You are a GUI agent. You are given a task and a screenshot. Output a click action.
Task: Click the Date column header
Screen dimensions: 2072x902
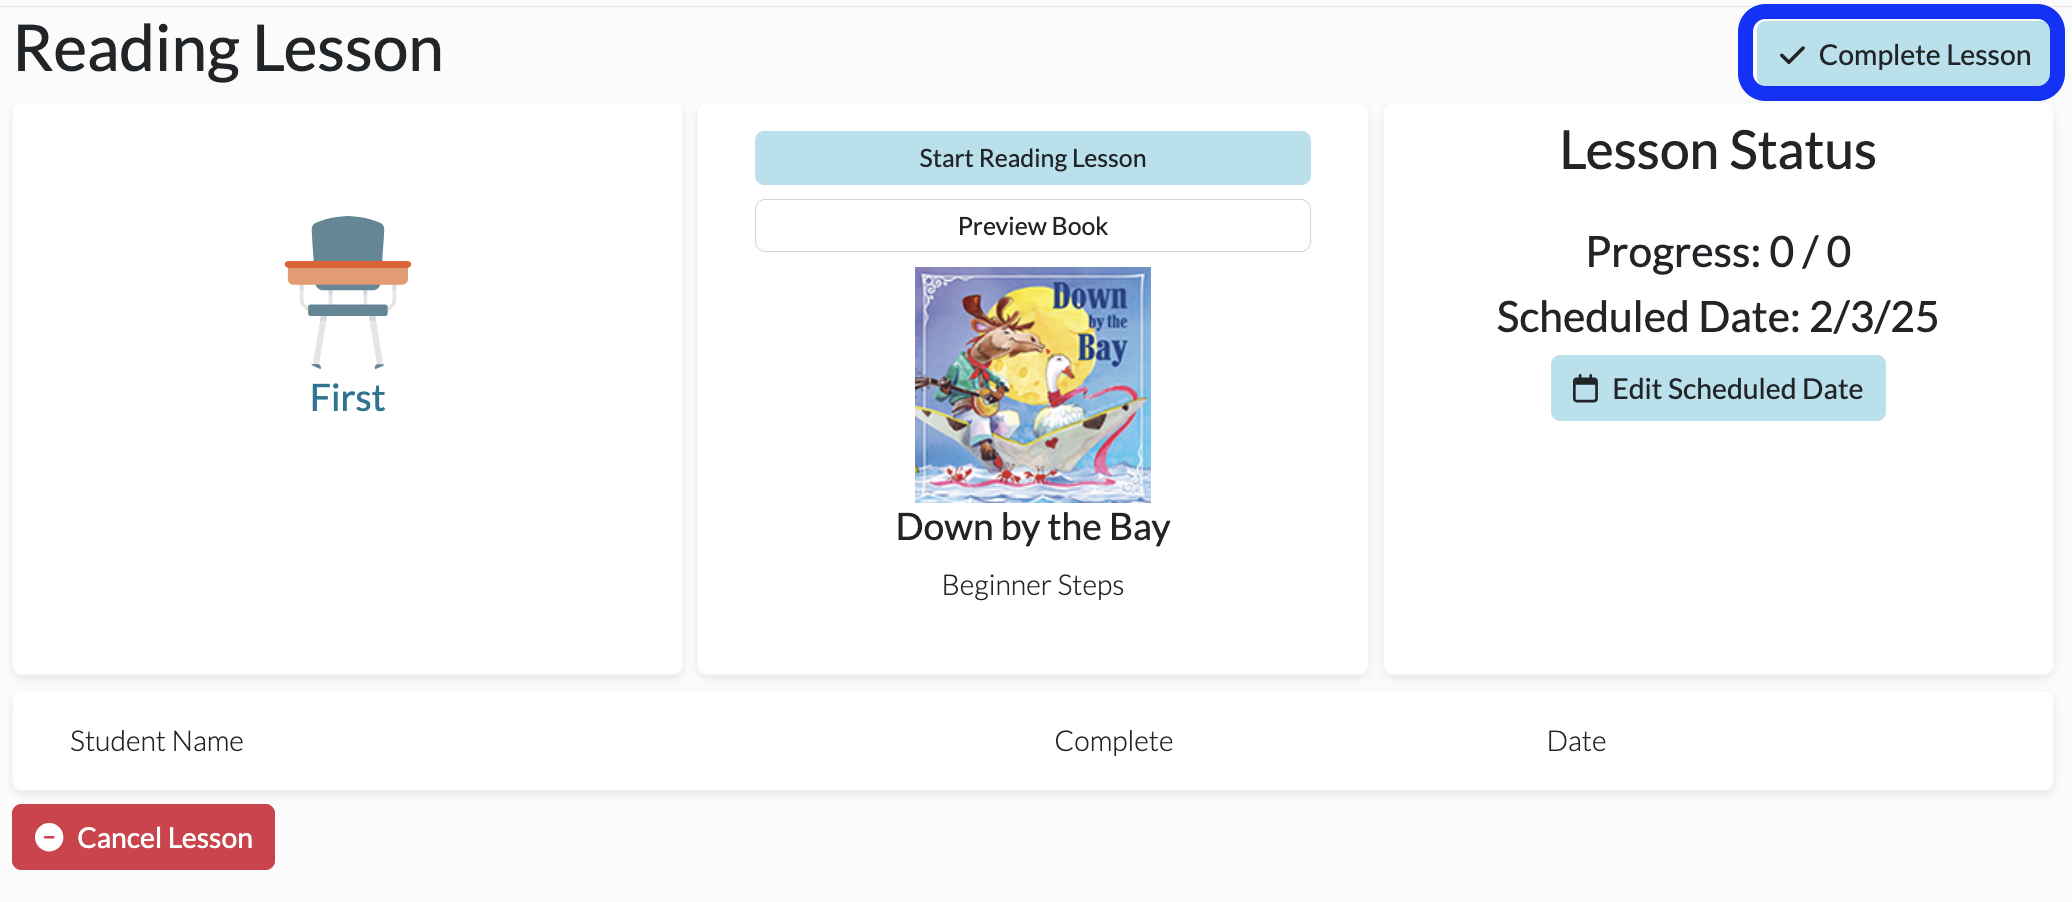point(1576,741)
